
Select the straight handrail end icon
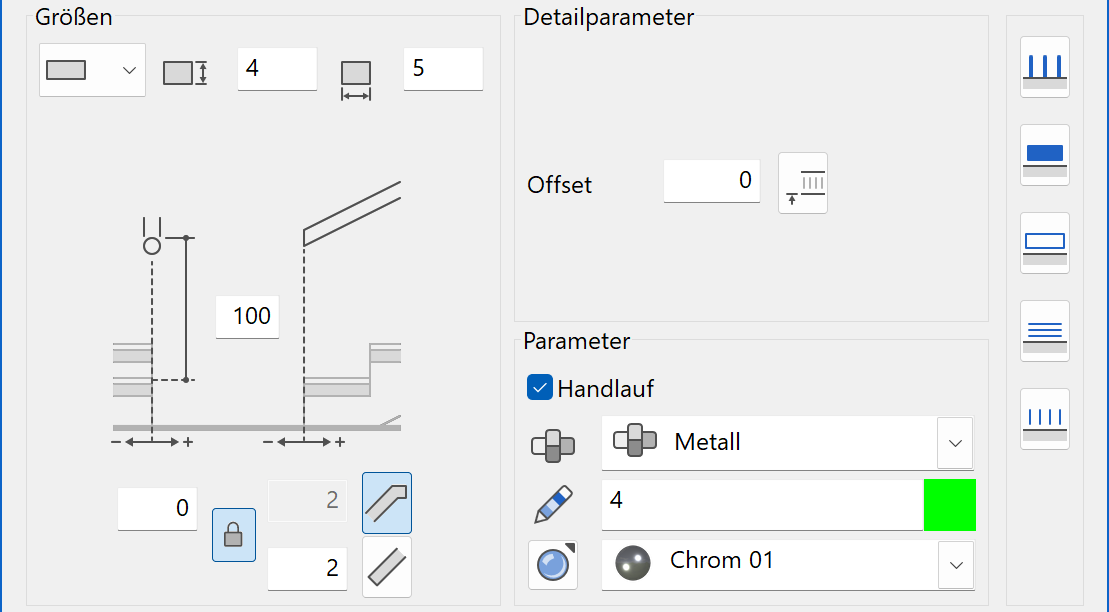[x=386, y=567]
